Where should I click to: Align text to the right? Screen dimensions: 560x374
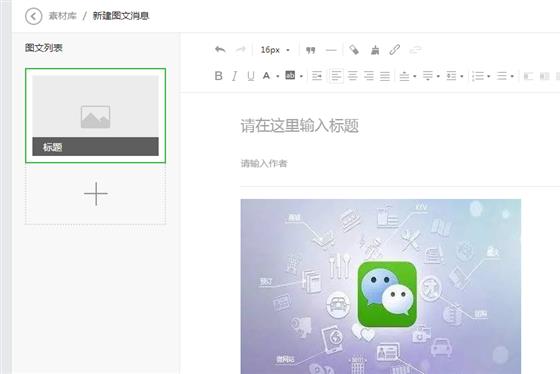(x=369, y=76)
